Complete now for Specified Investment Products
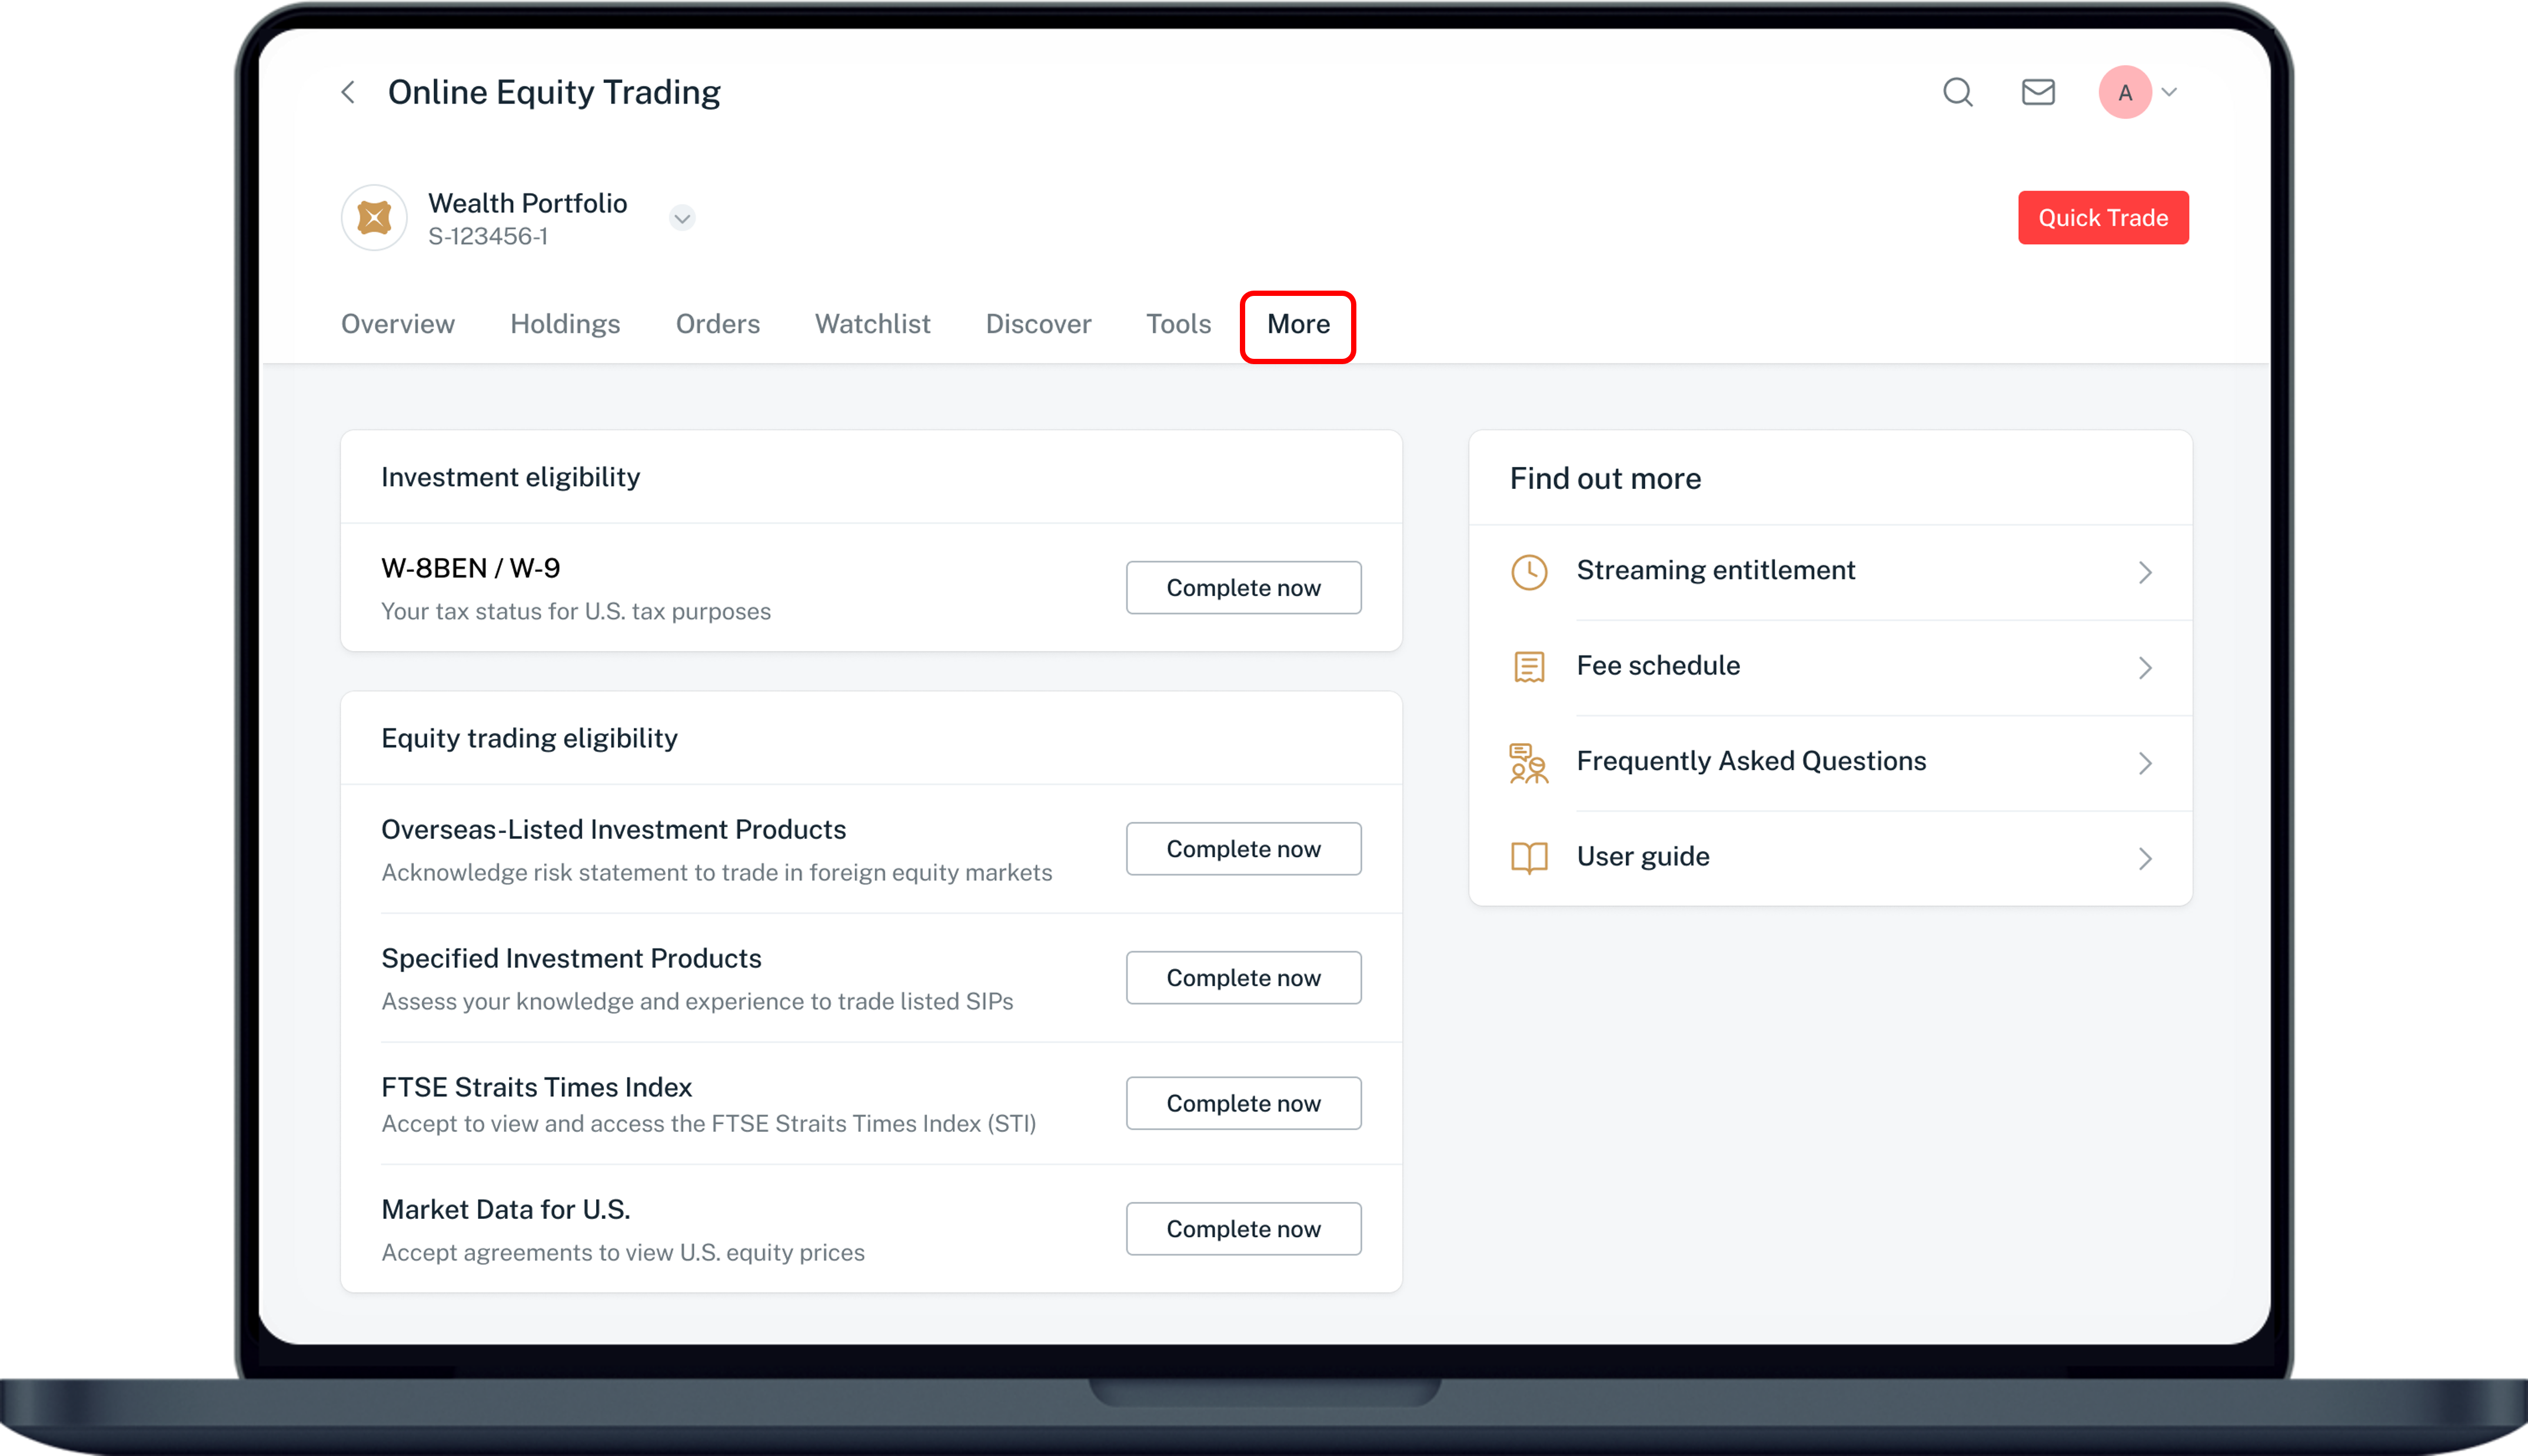This screenshot has width=2528, height=1456. click(x=1242, y=978)
